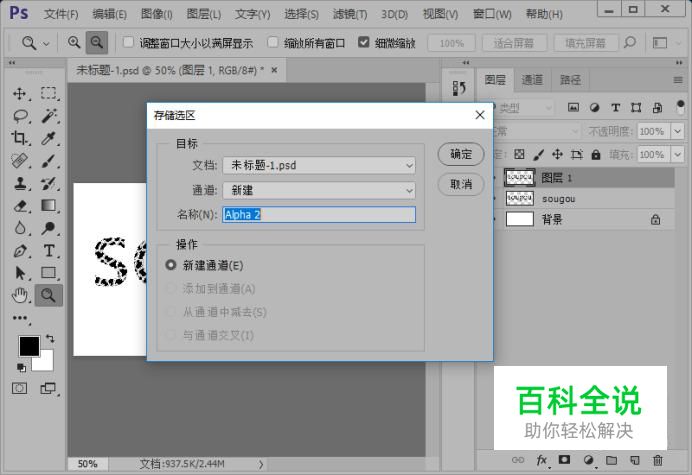Switch to the 路径 tab
The width and height of the screenshot is (692, 475).
coord(570,80)
